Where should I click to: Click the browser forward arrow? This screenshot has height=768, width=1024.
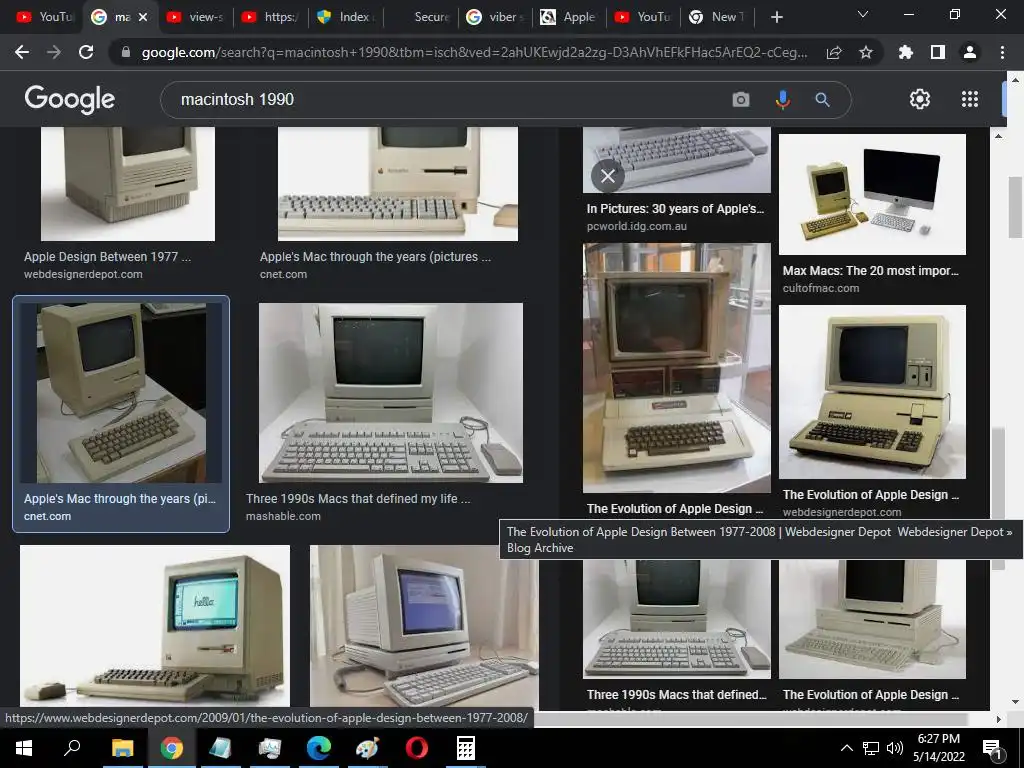tap(54, 52)
